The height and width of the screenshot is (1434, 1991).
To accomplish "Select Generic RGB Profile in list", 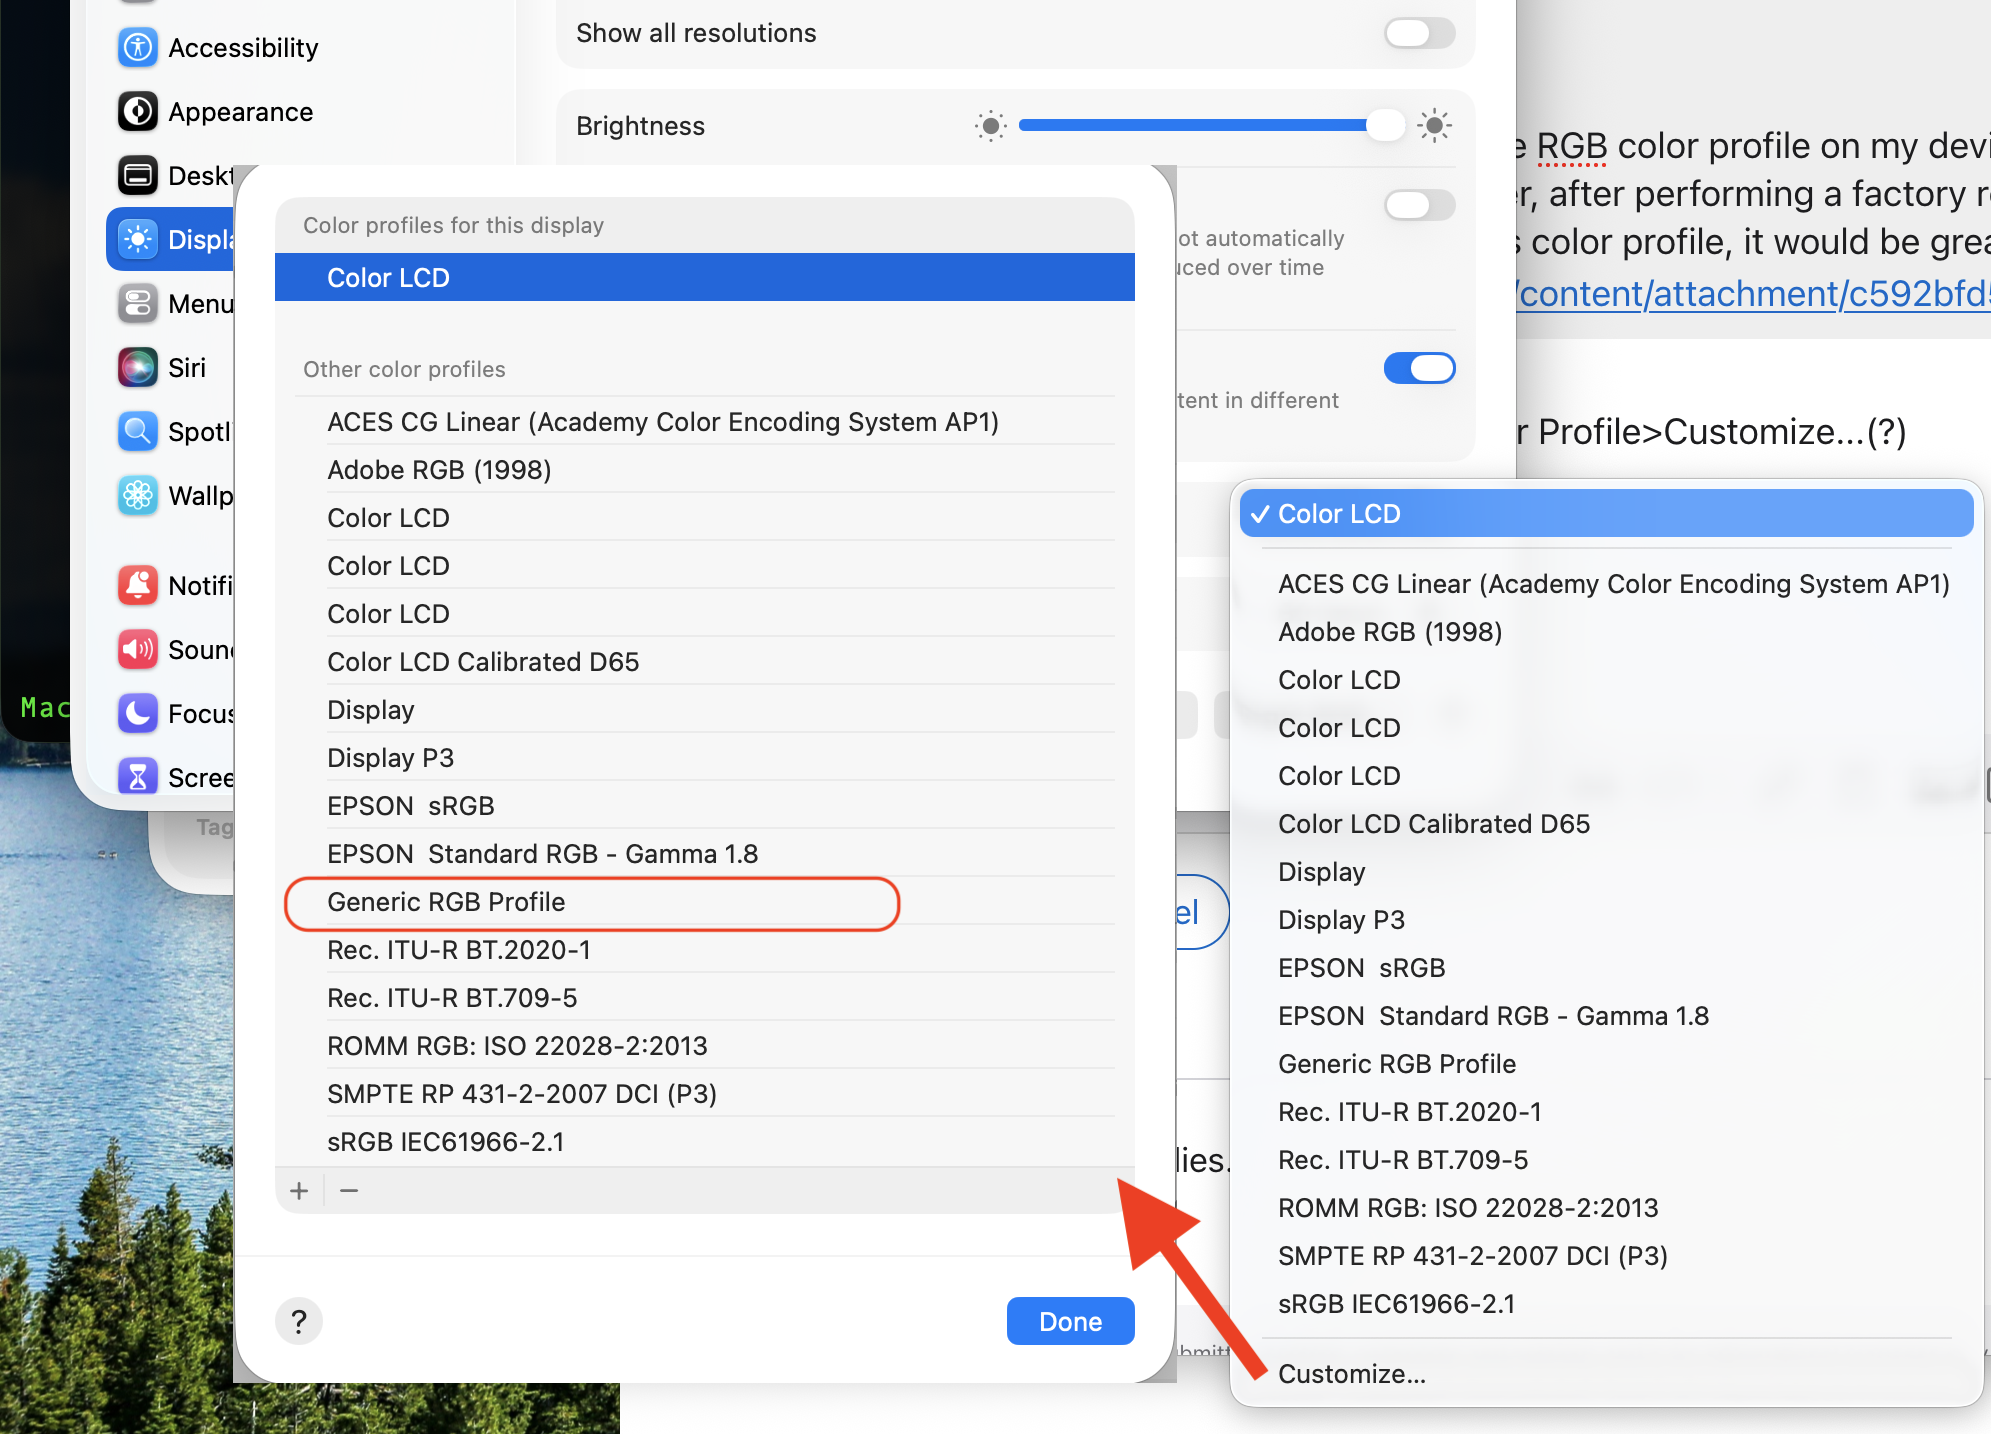I will pos(446,902).
